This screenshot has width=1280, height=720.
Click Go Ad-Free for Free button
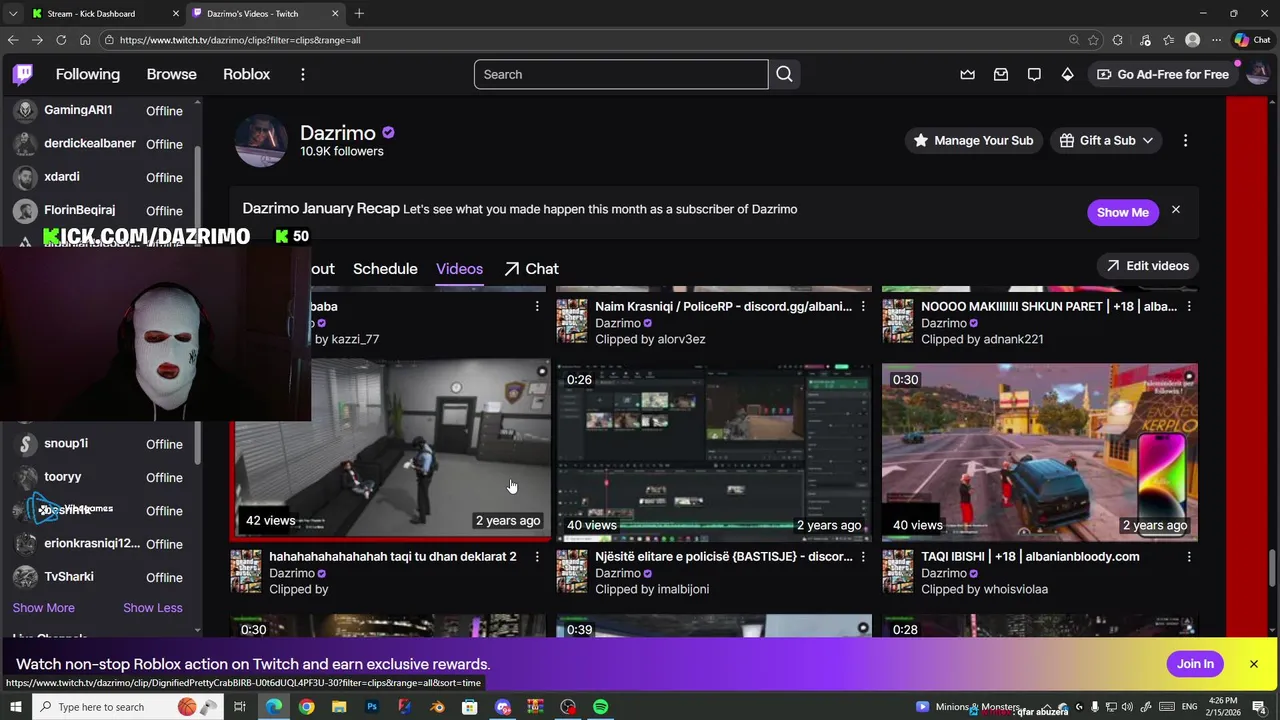(1162, 74)
